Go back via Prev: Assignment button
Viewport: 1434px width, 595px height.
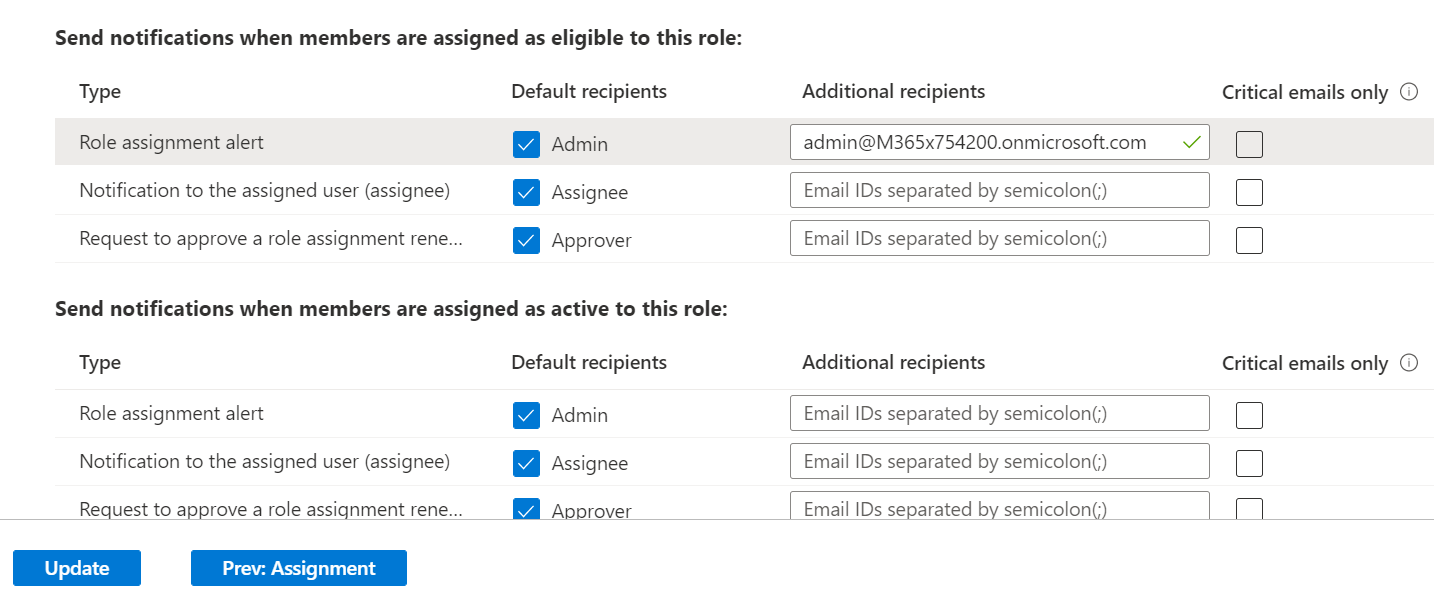(299, 568)
